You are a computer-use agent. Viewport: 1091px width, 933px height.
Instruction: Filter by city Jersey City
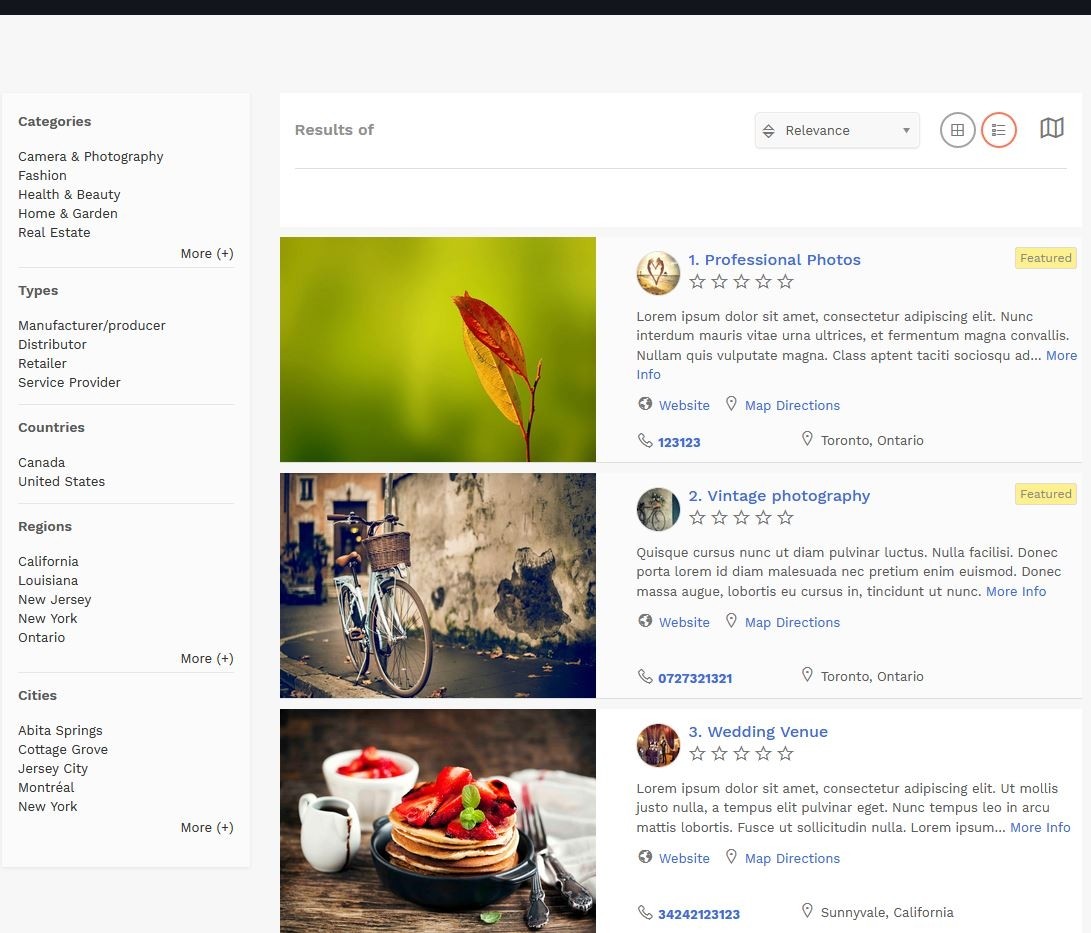point(53,768)
